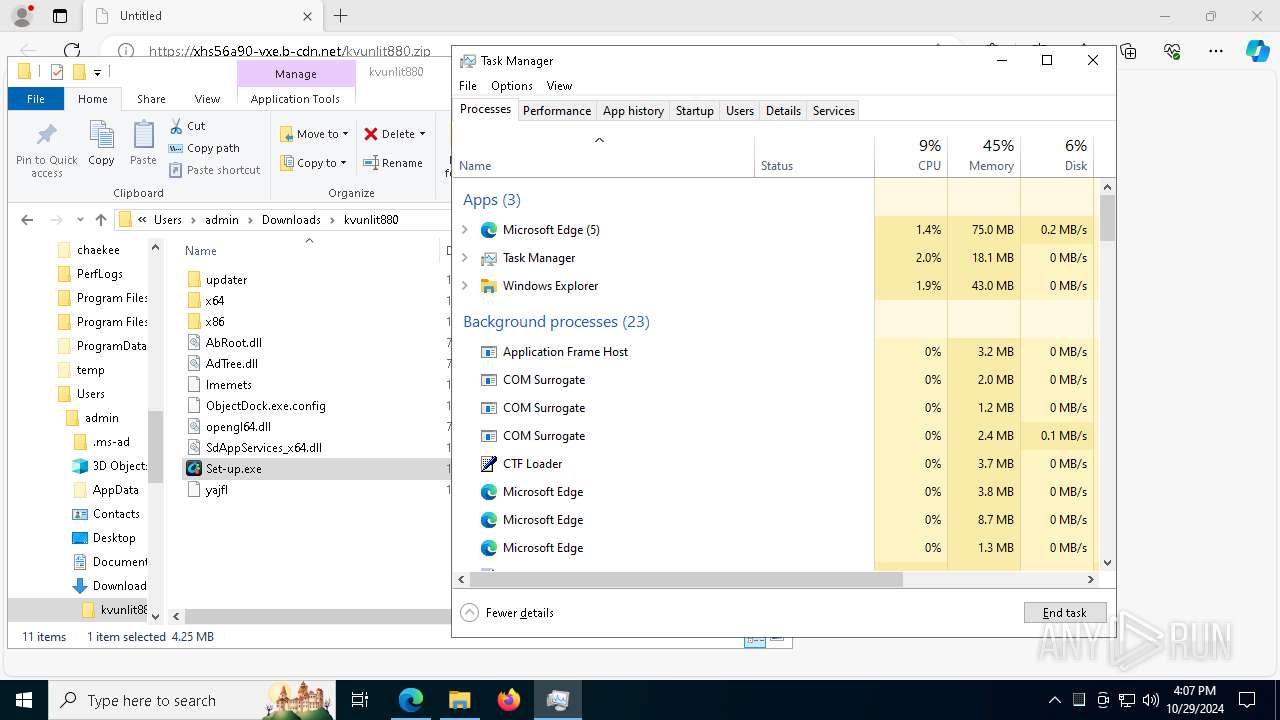Switch to Performance tab
The height and width of the screenshot is (720, 1280).
(557, 111)
